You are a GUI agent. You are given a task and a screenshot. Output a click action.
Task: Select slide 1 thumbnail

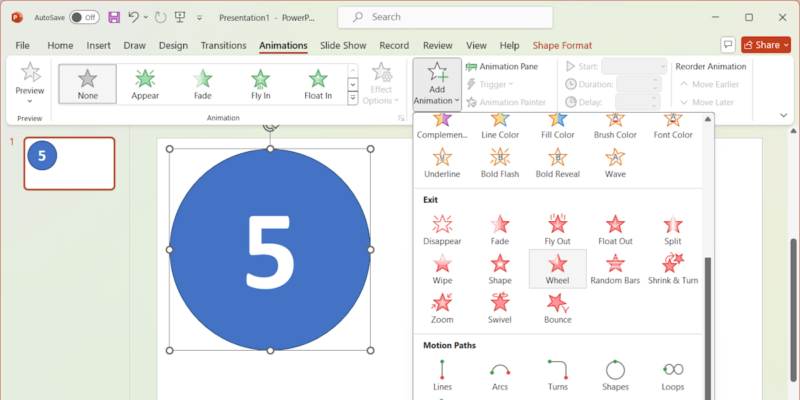click(69, 162)
